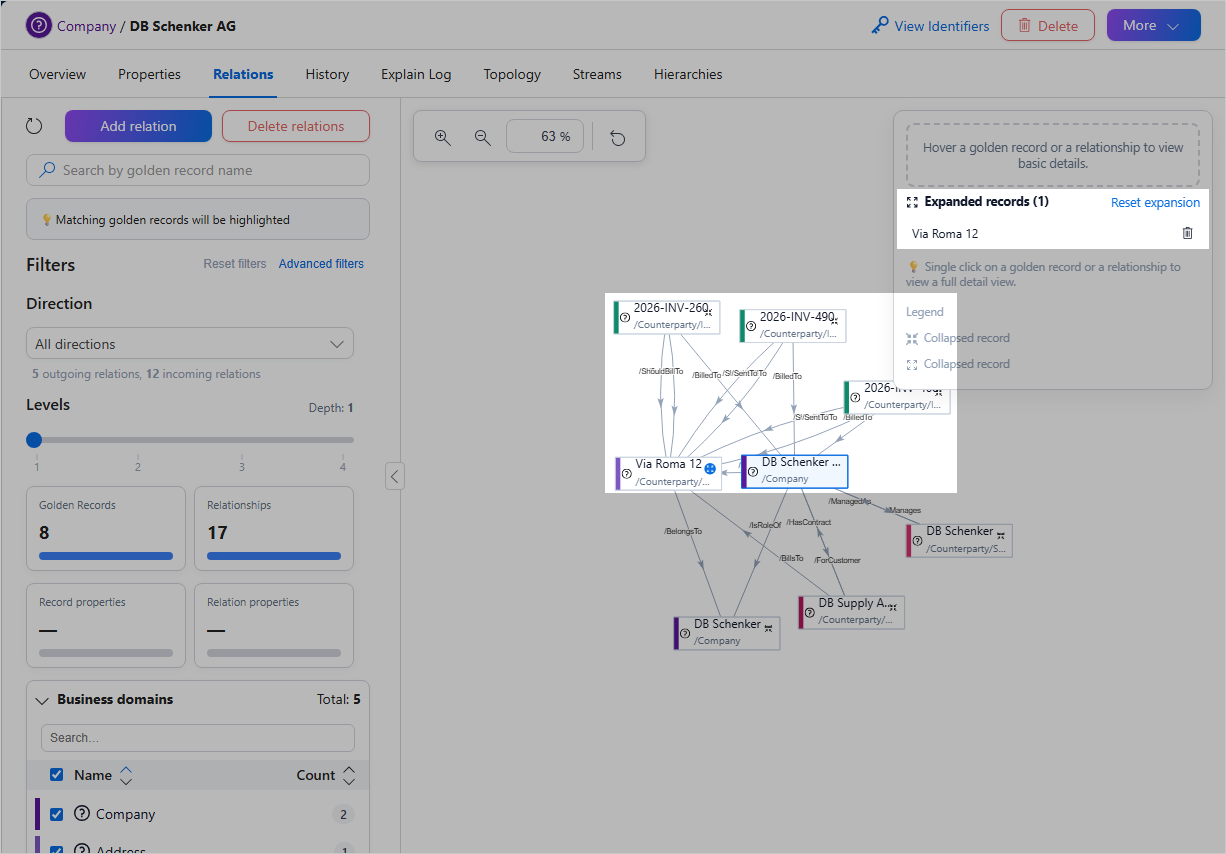Click the Levels depth slider handle
Screen dimensions: 1226x854
34,439
